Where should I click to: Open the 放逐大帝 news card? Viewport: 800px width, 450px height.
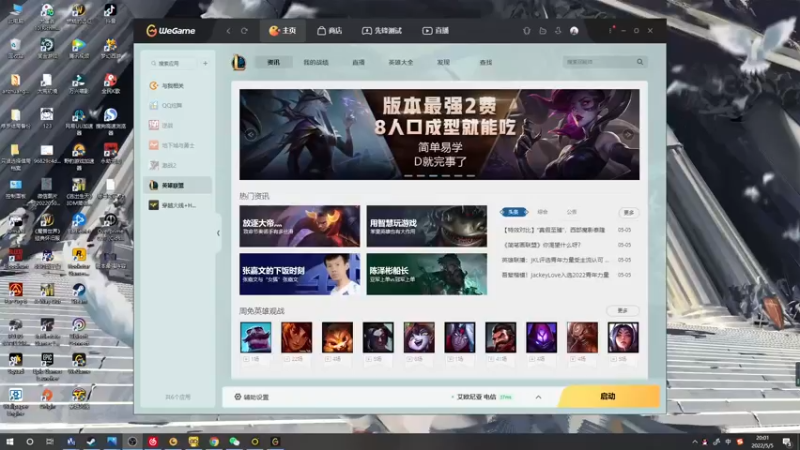pyautogui.click(x=299, y=226)
